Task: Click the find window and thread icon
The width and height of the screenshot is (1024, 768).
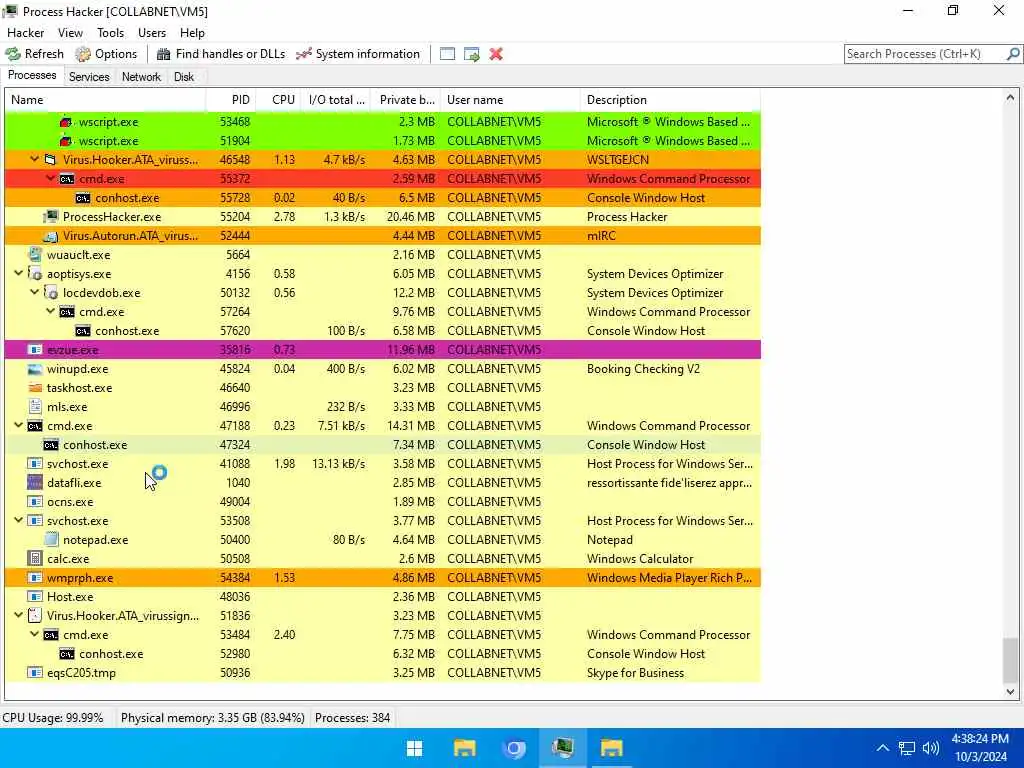Action: coord(472,54)
